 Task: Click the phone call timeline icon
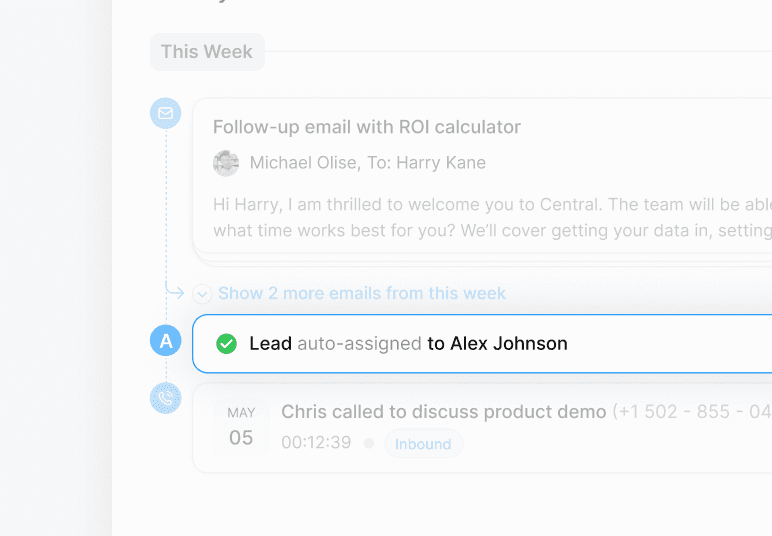pos(165,398)
